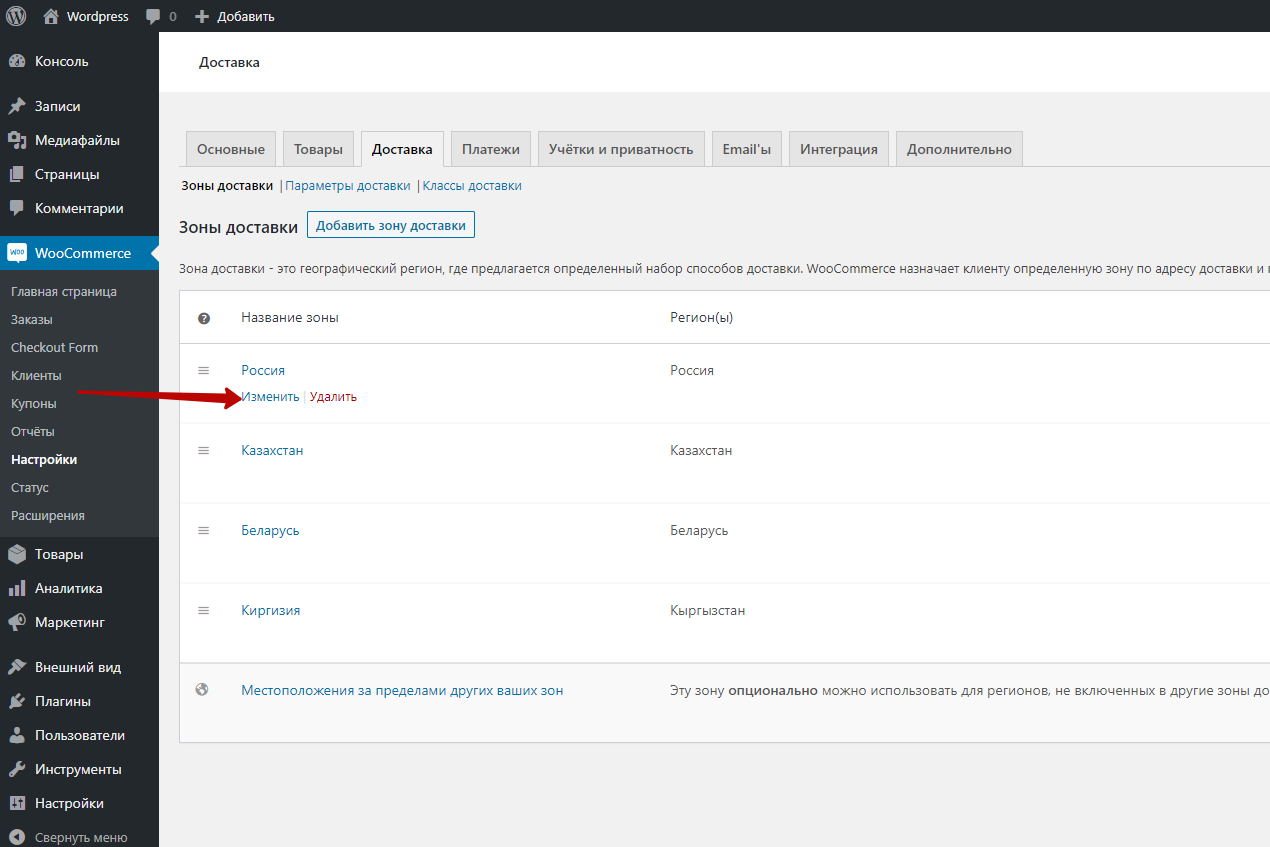The height and width of the screenshot is (847, 1270).
Task: Open the Казахстан zone name link
Action: 272,450
